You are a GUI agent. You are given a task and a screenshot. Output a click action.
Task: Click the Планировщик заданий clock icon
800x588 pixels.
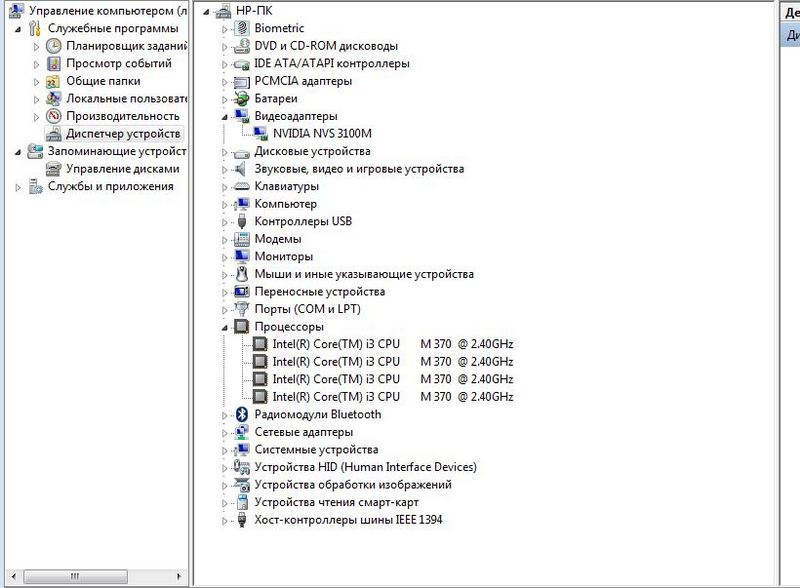coord(54,46)
